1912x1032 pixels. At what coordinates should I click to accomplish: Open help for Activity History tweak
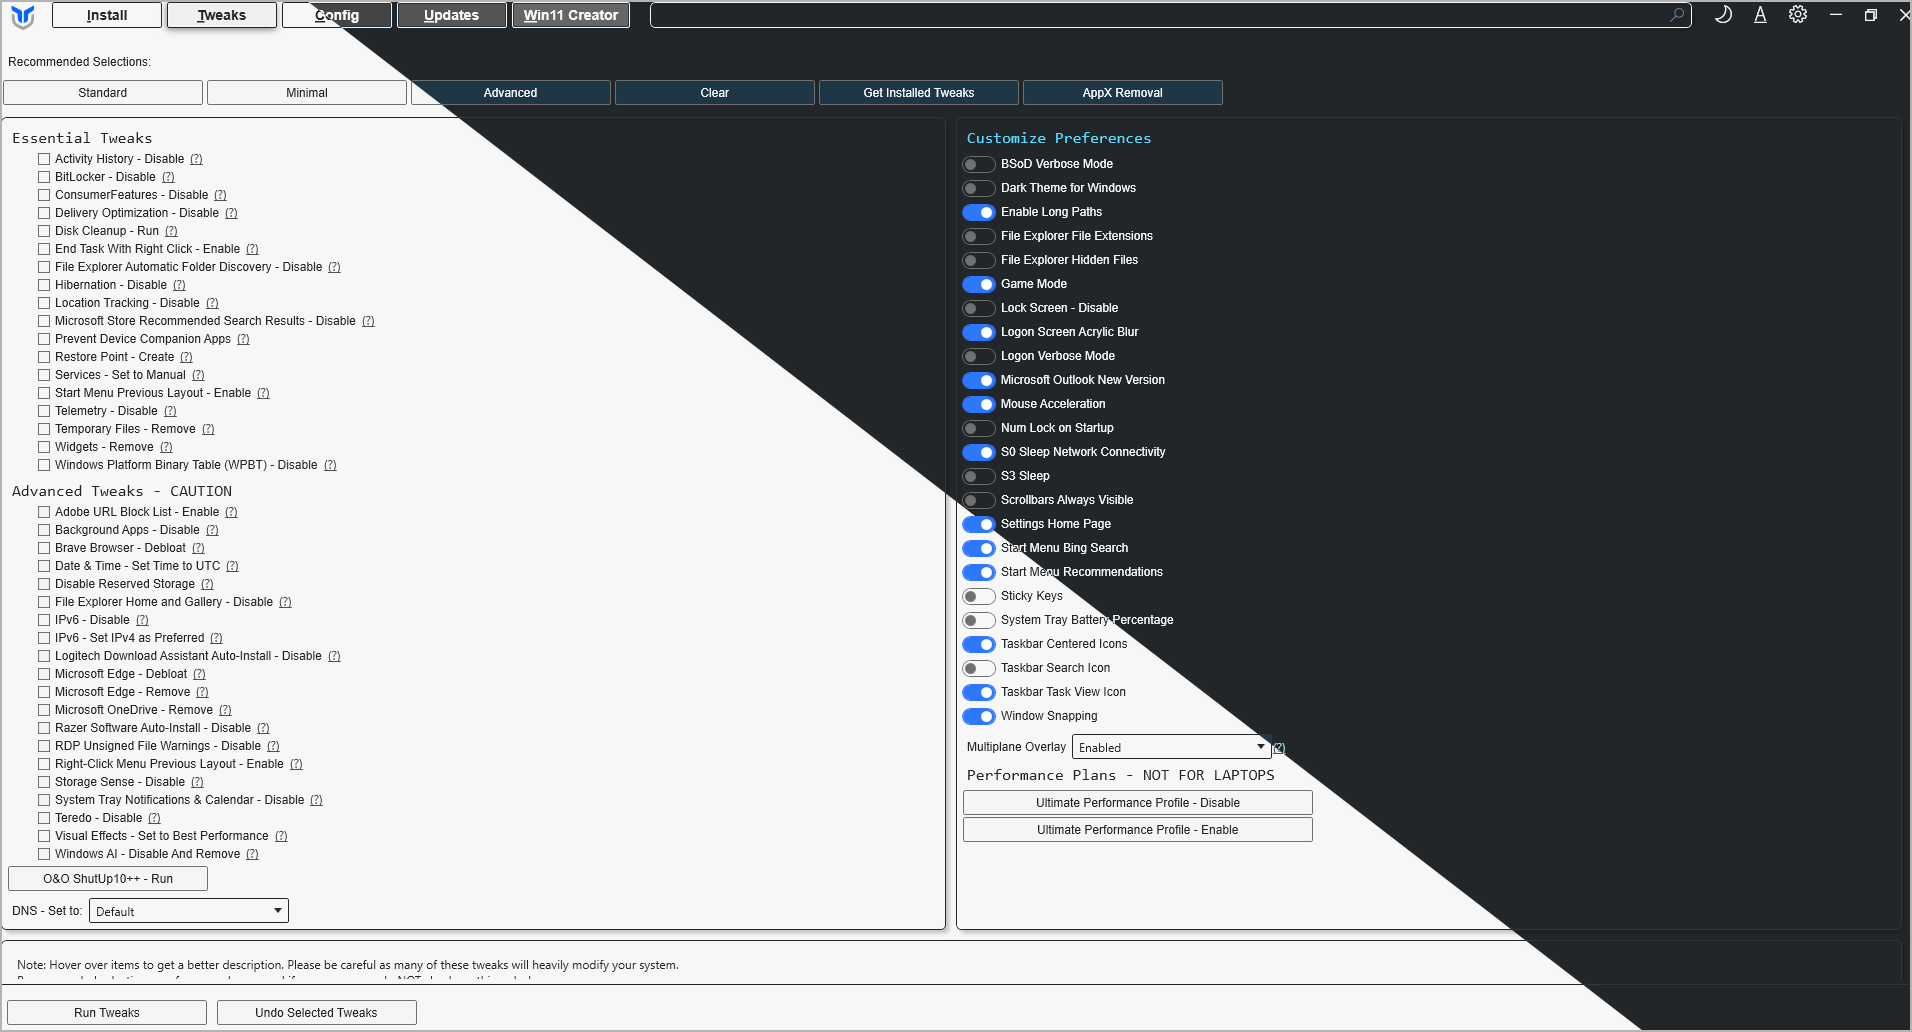pyautogui.click(x=196, y=159)
